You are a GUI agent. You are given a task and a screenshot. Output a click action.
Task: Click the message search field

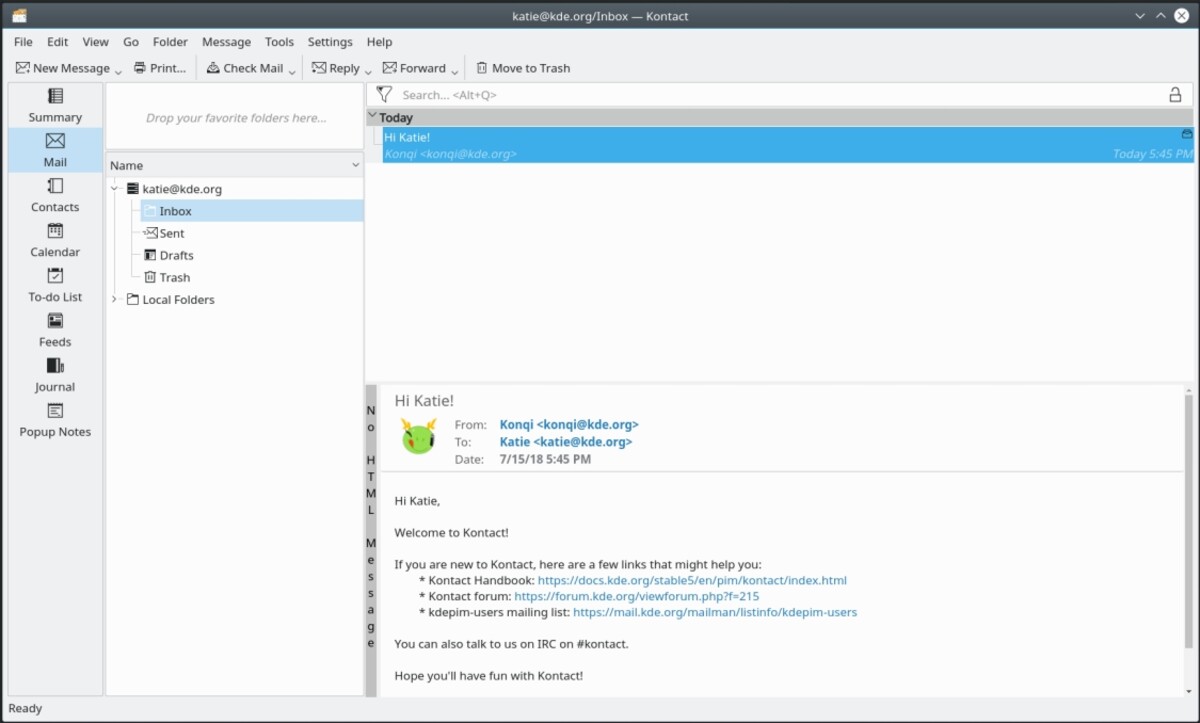tap(780, 95)
